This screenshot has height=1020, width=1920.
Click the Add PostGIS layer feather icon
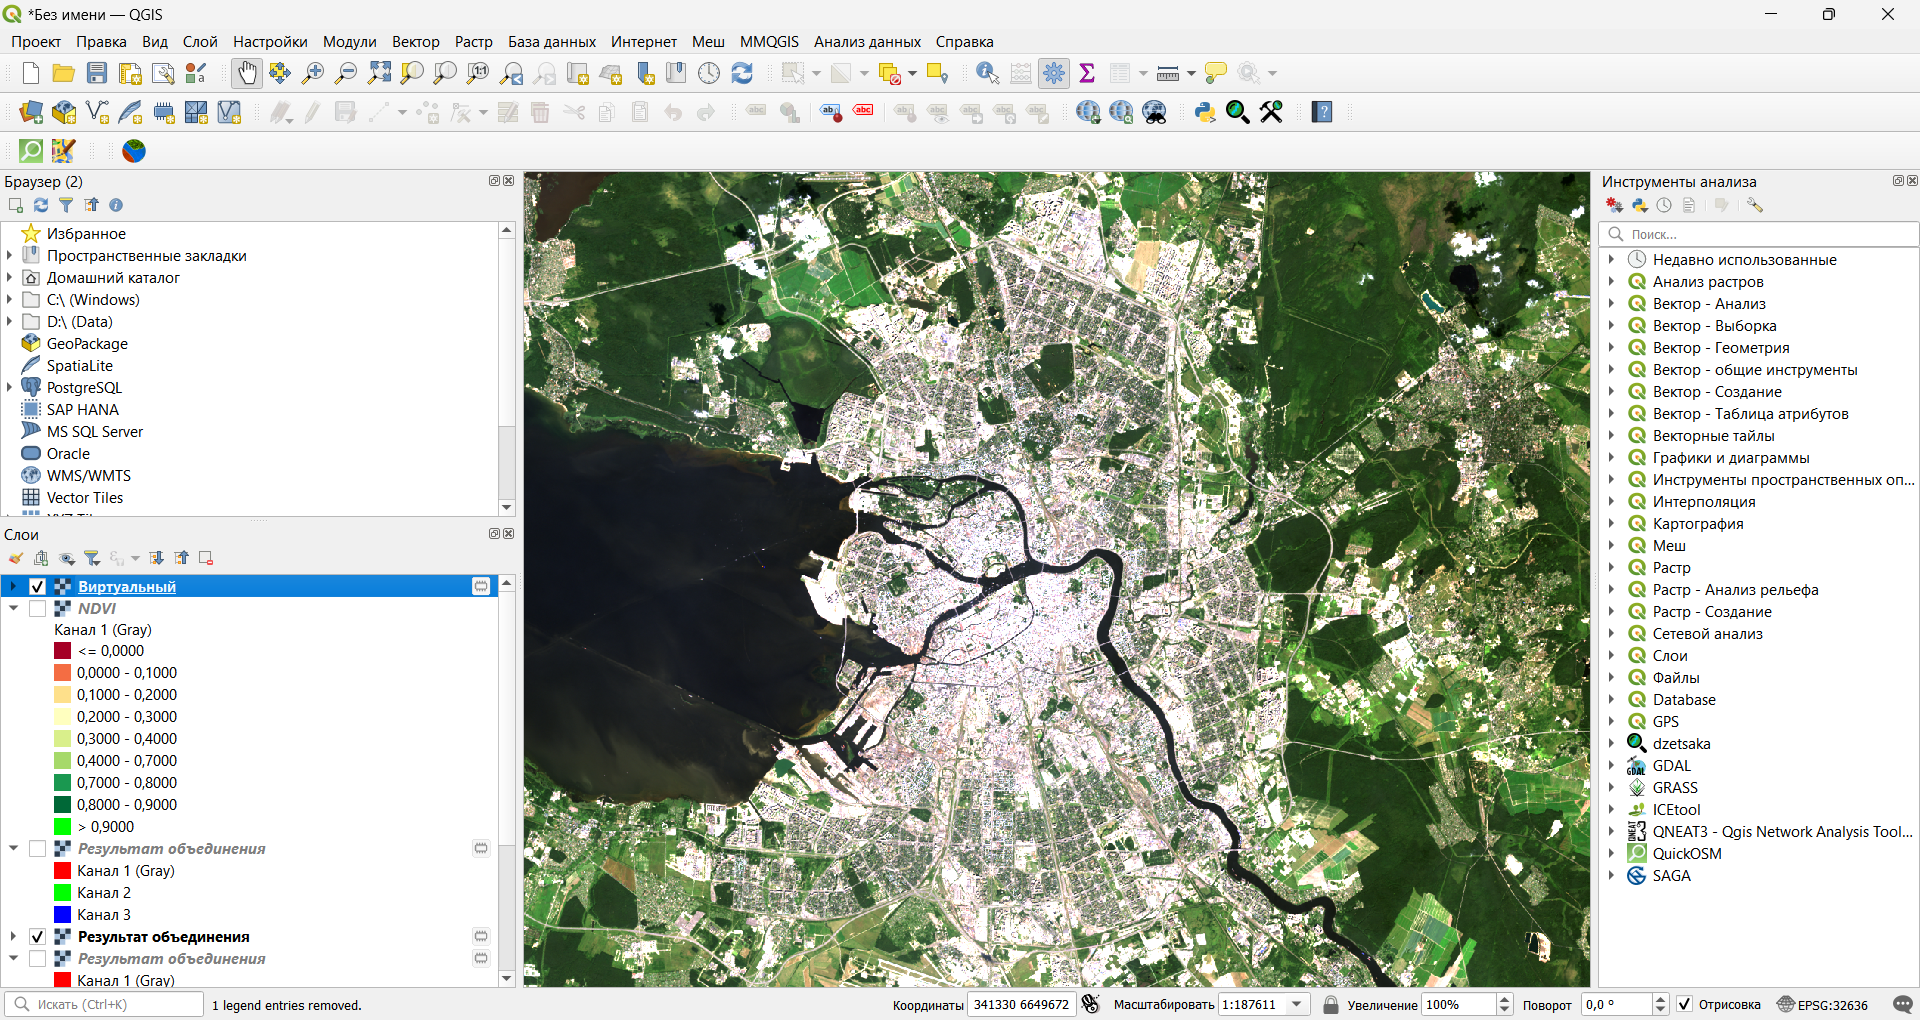(x=130, y=112)
